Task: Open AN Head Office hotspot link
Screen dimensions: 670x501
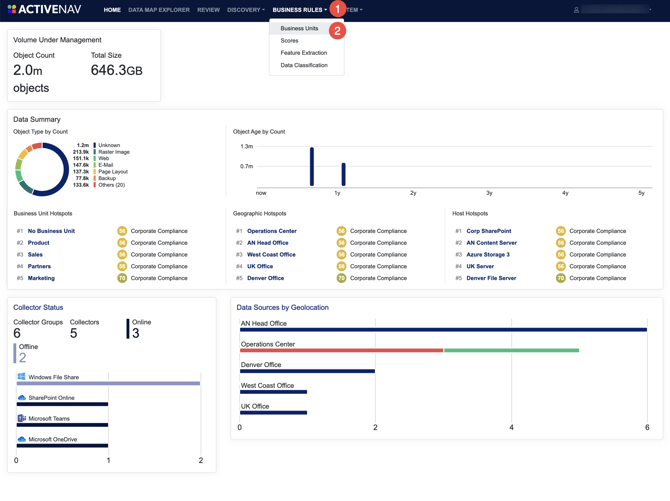Action: point(267,242)
